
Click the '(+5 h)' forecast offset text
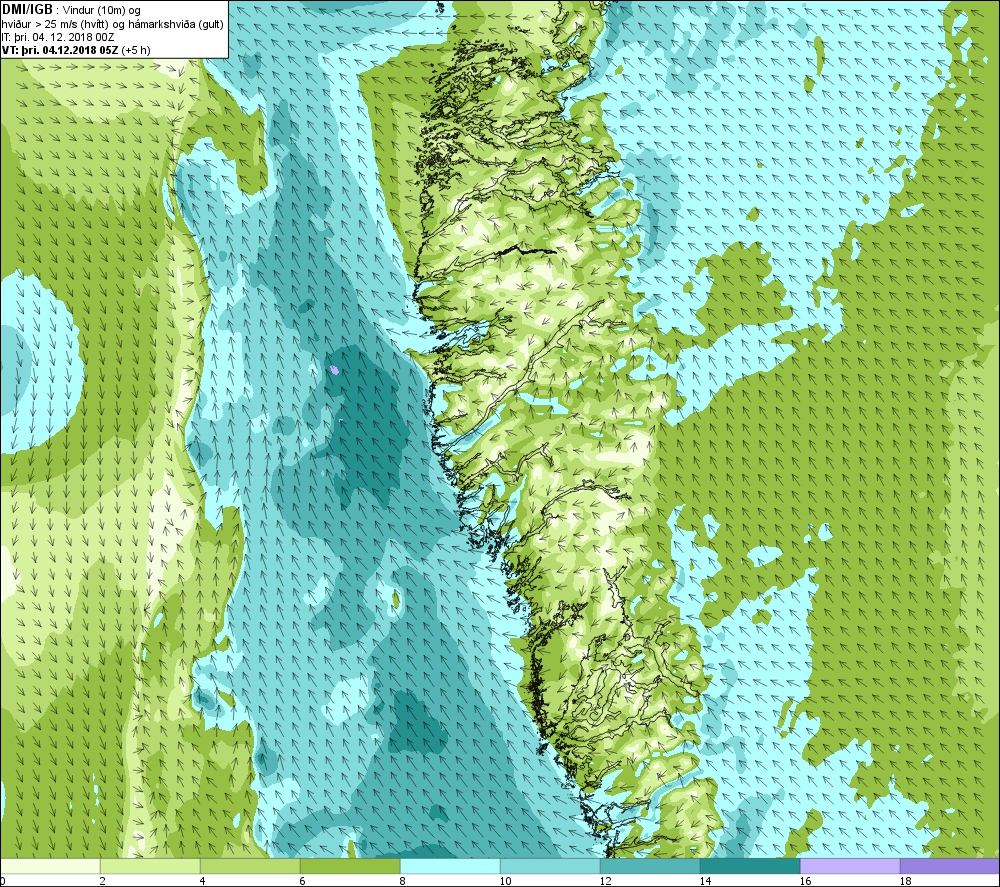coord(136,50)
